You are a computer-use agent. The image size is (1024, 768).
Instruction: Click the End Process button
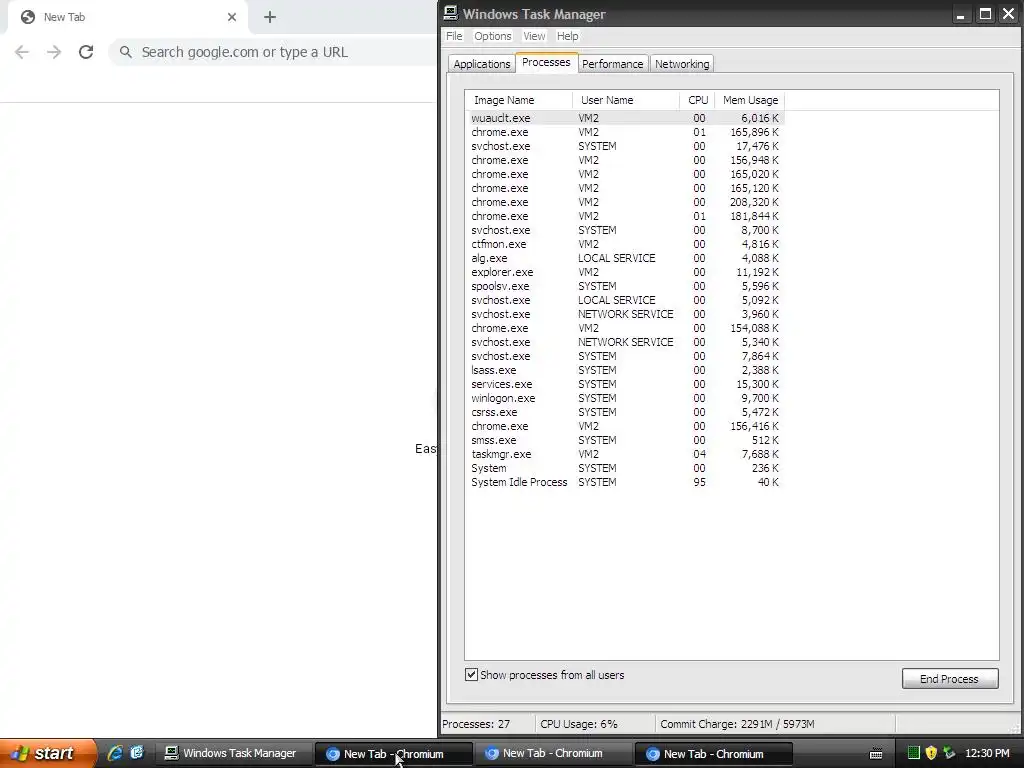[x=950, y=679]
